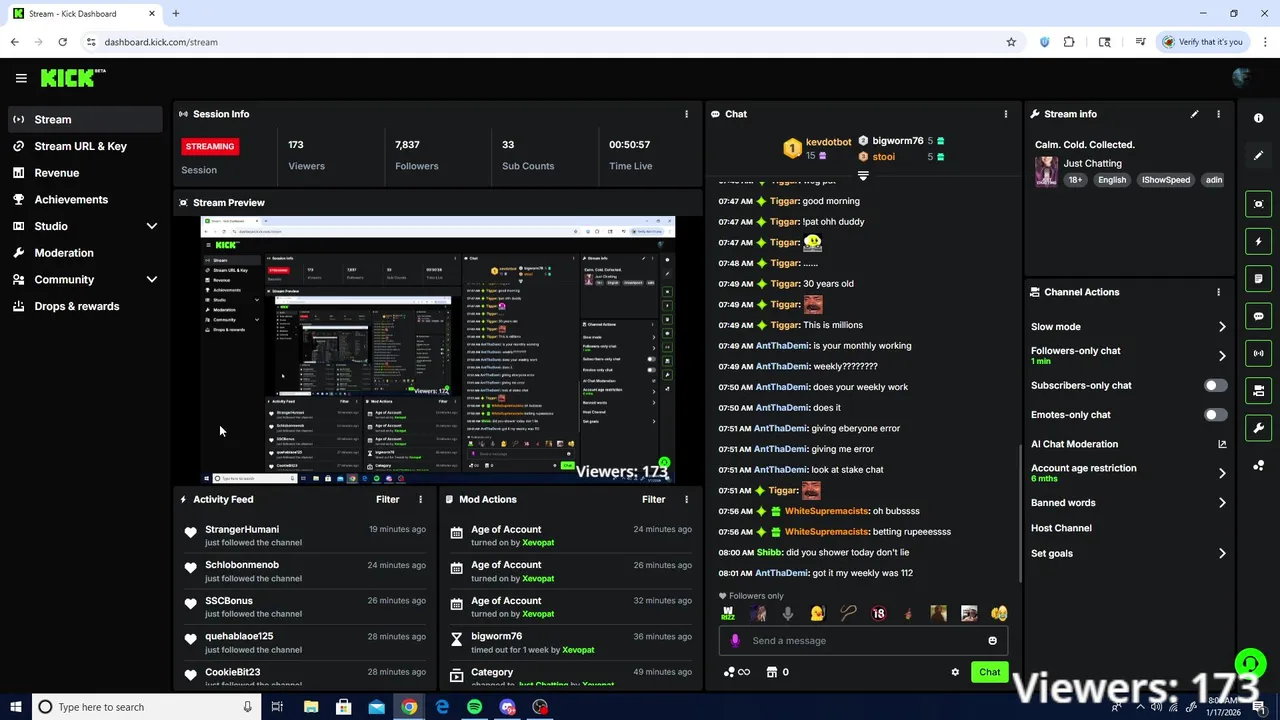Open support headset chat bubble

[x=1249, y=664]
